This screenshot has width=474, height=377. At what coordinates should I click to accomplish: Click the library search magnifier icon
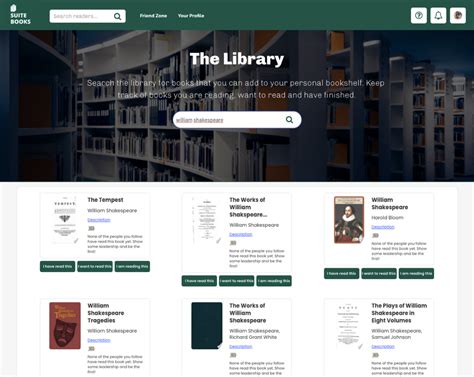(289, 120)
